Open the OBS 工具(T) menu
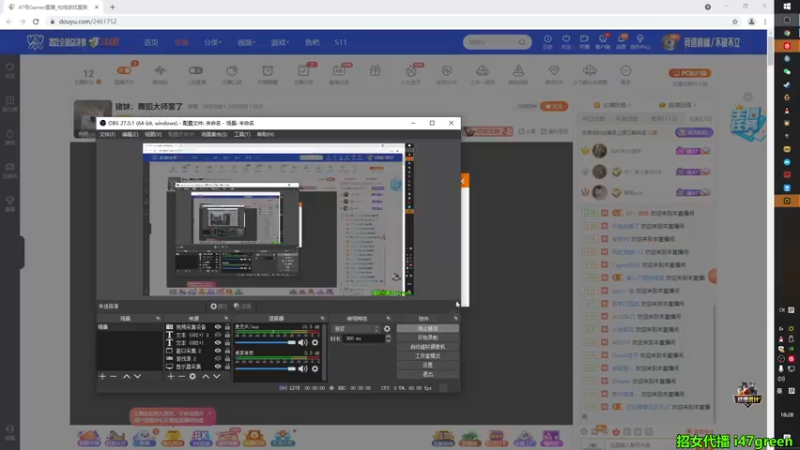800x450 pixels. [x=242, y=135]
